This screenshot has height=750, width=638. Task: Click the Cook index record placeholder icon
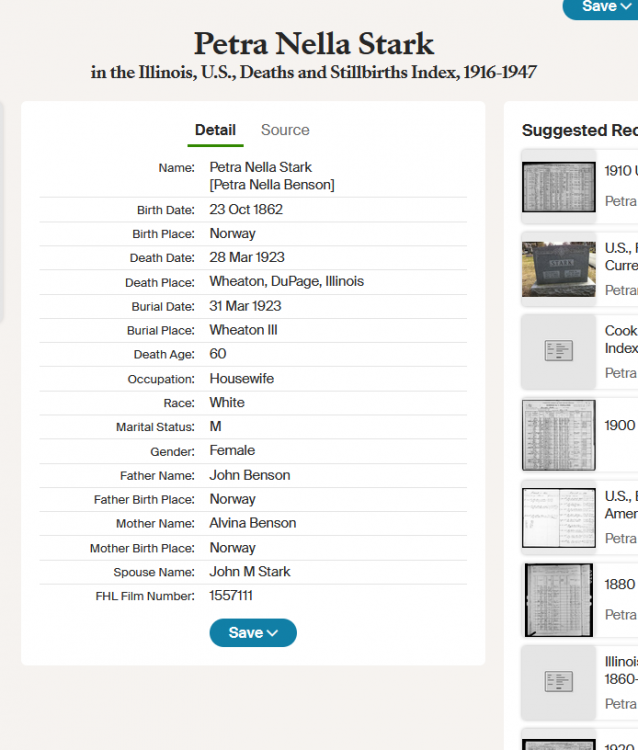559,351
